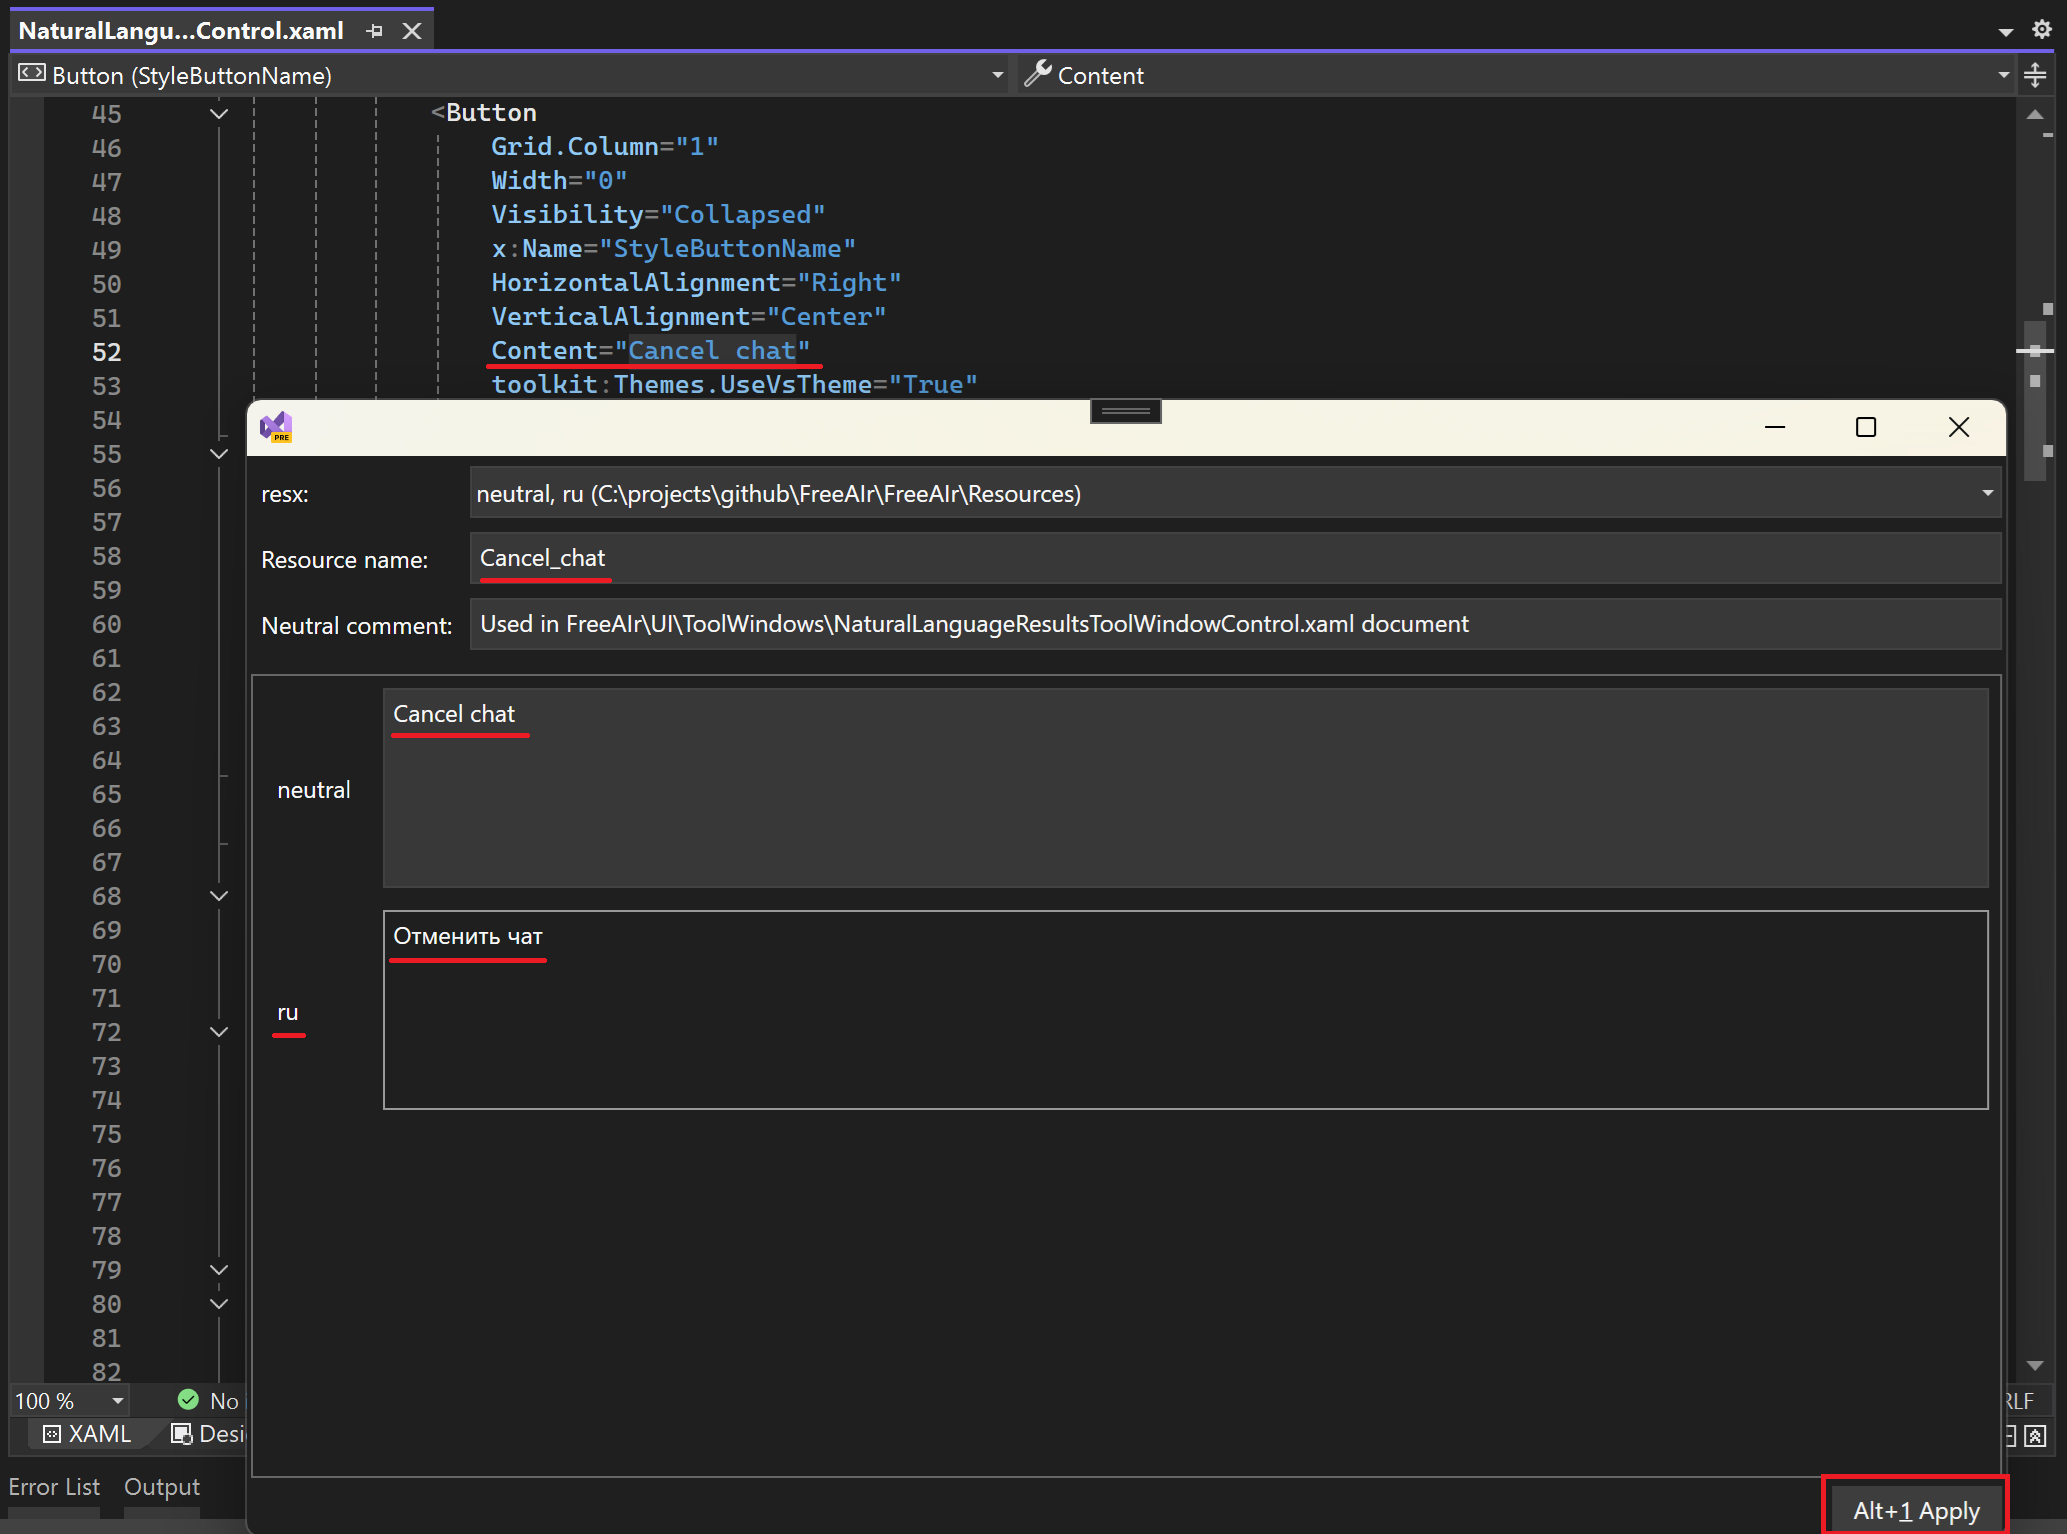Open the Output panel tab
This screenshot has height=1534, width=2067.
click(162, 1487)
